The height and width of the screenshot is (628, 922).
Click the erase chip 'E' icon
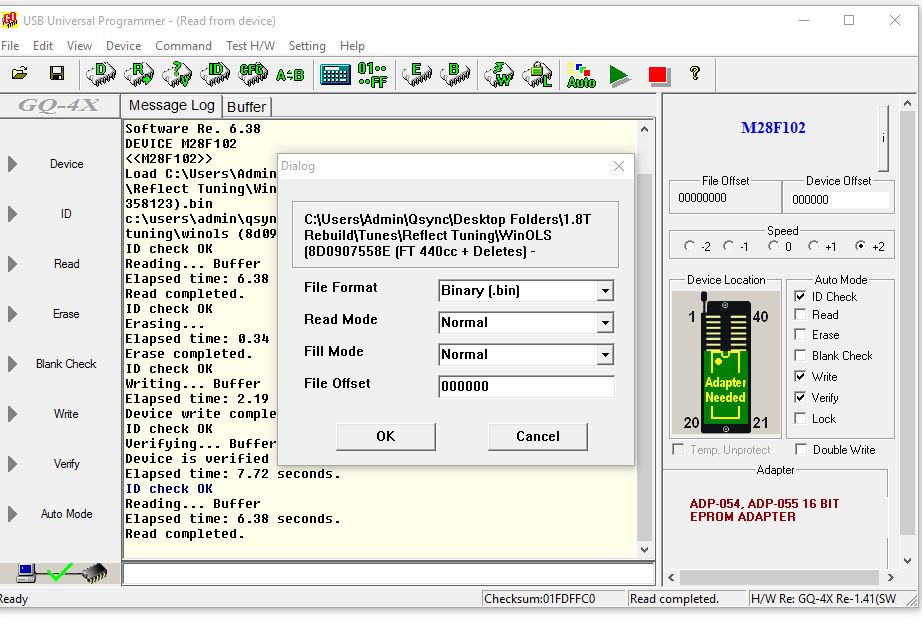(415, 74)
